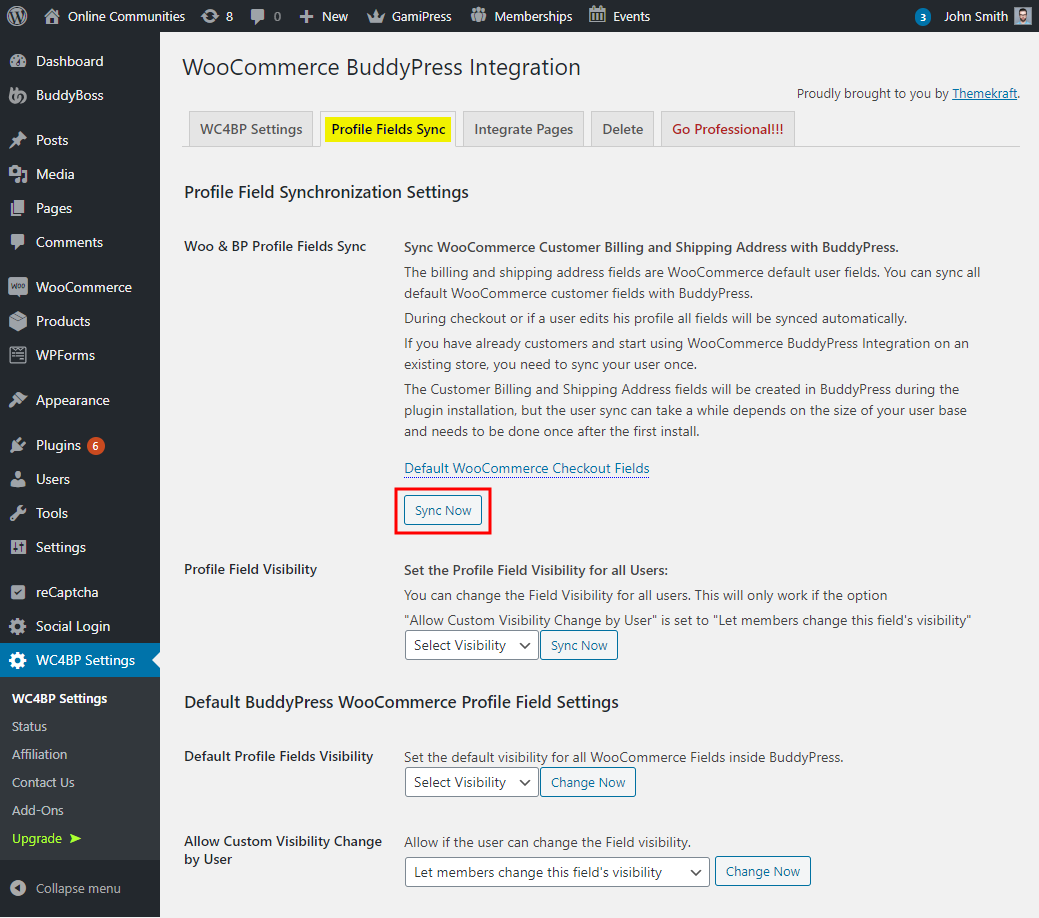Open the Default Profile Fields Visibility dropdown
This screenshot has height=918, width=1039.
[x=470, y=782]
